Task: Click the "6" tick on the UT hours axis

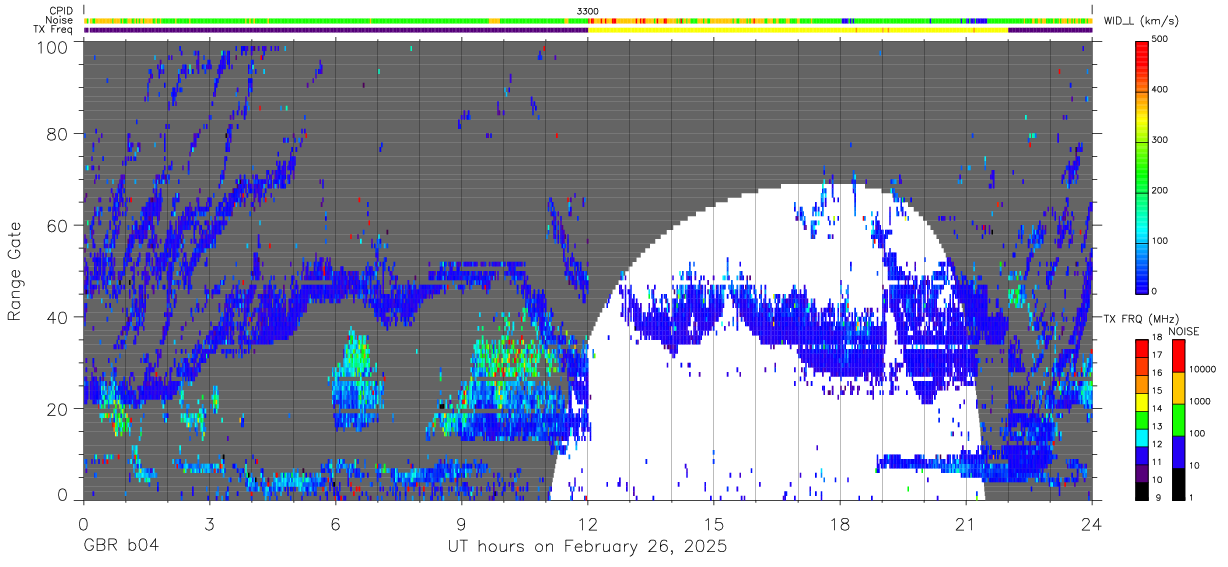Action: 336,523
